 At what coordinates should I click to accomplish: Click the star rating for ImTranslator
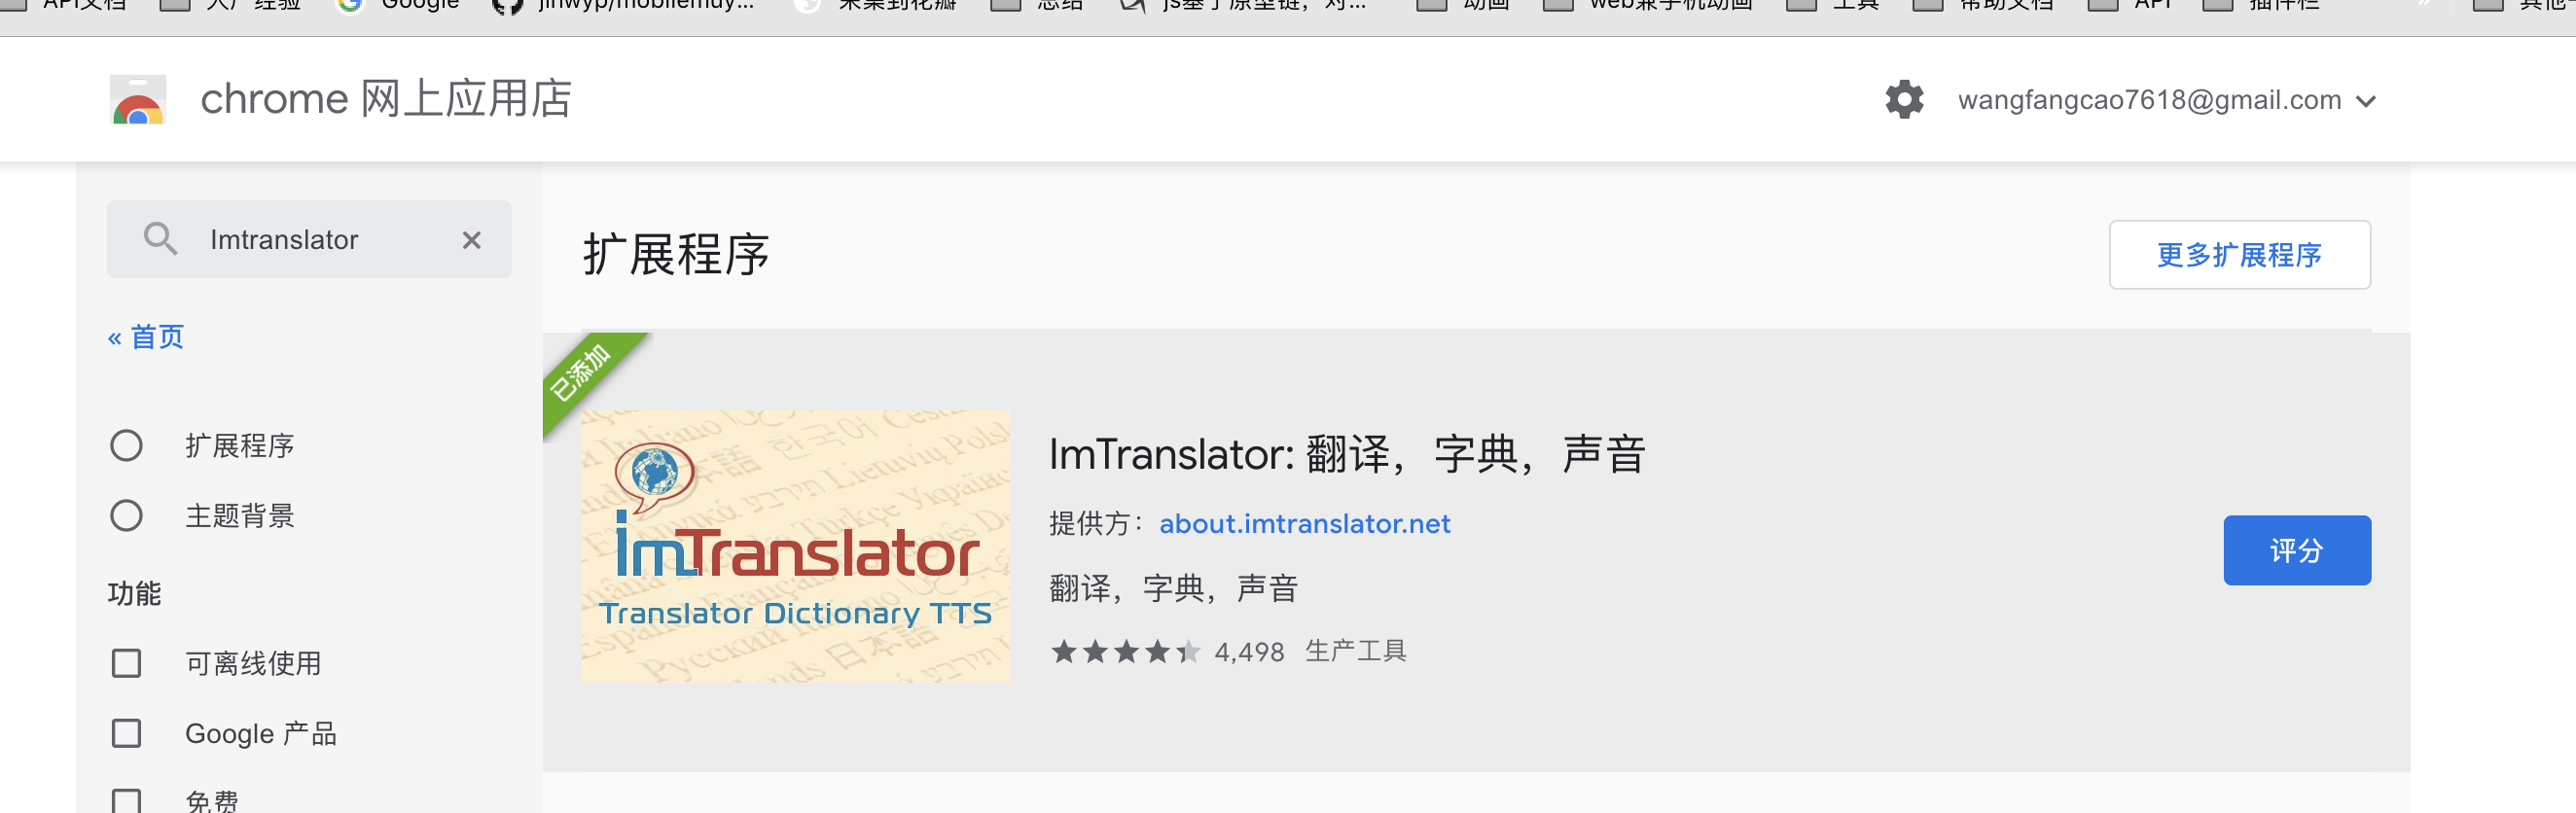1125,652
